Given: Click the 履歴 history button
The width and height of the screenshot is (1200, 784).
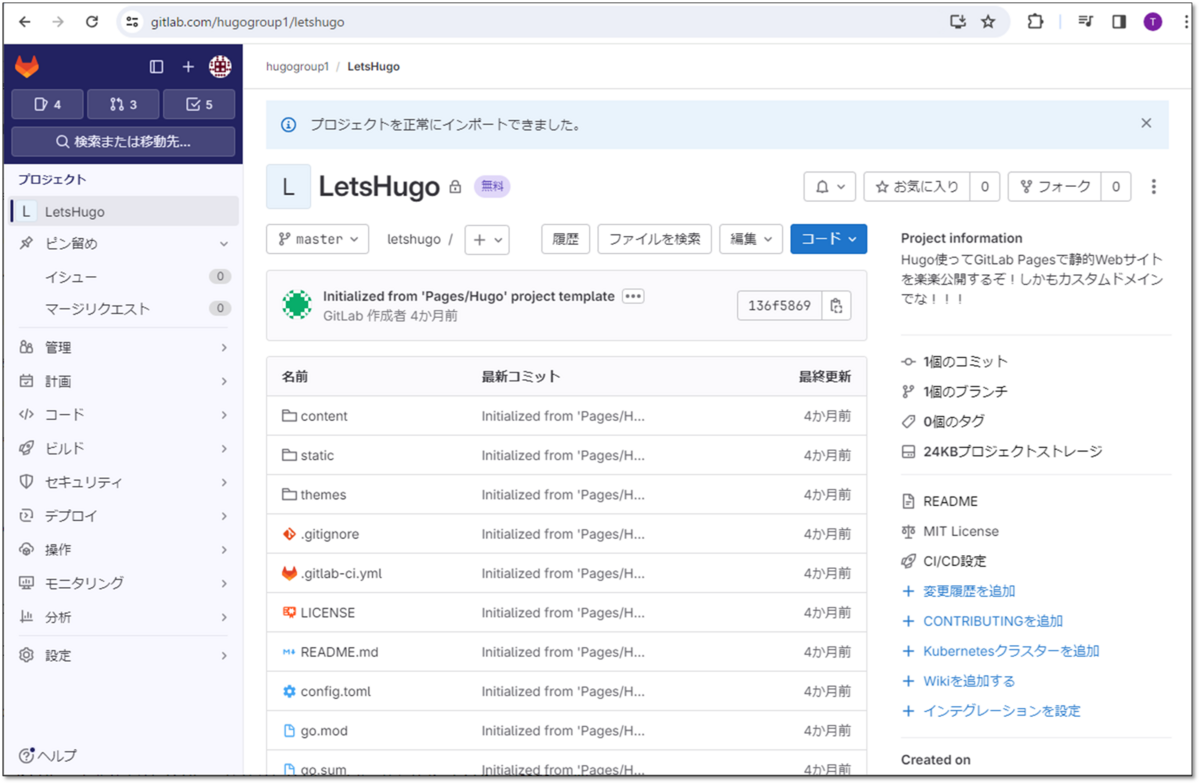Looking at the screenshot, I should tap(566, 239).
